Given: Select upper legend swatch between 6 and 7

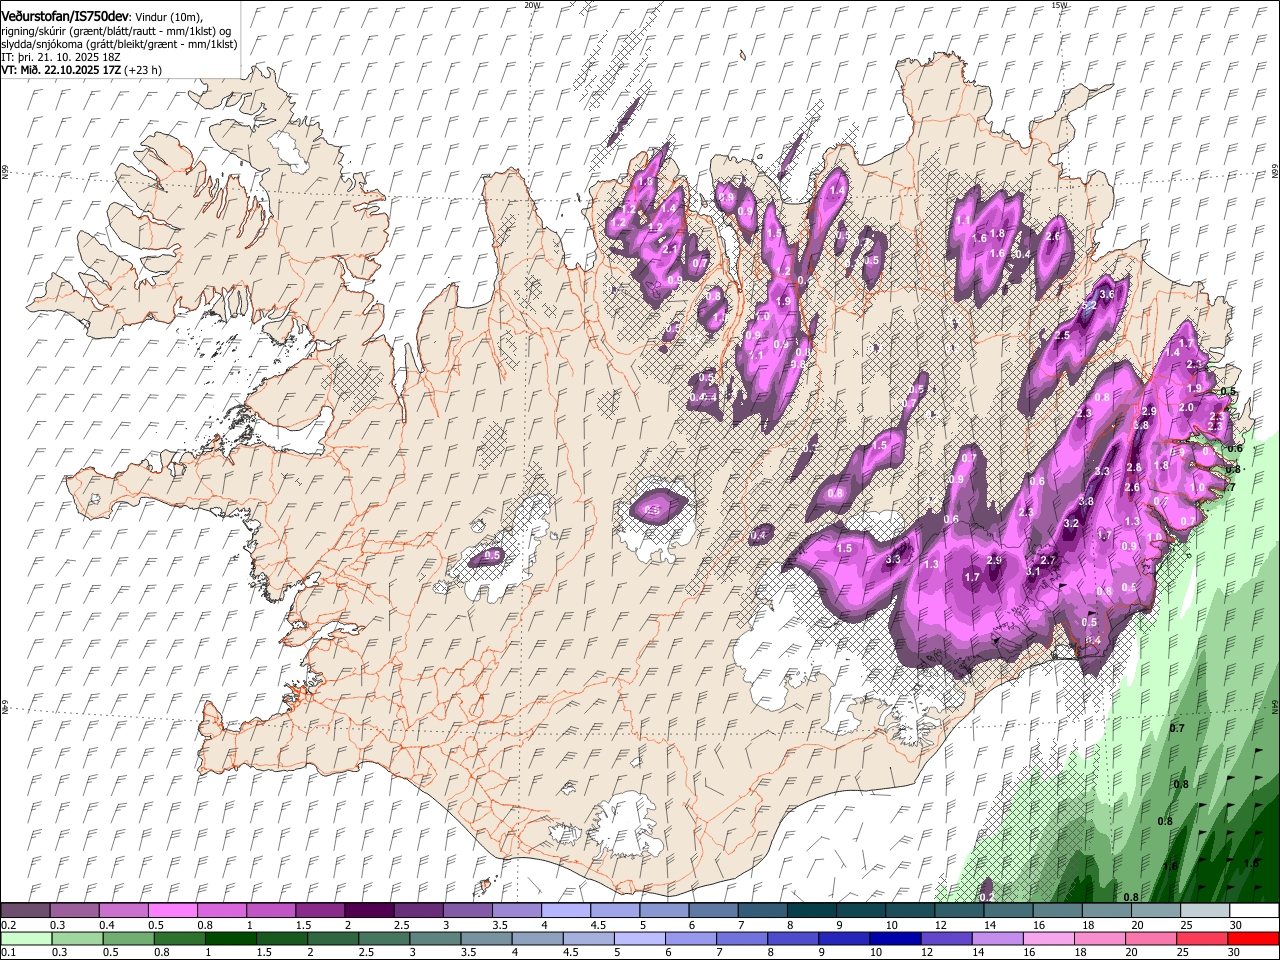Looking at the screenshot, I should point(714,910).
